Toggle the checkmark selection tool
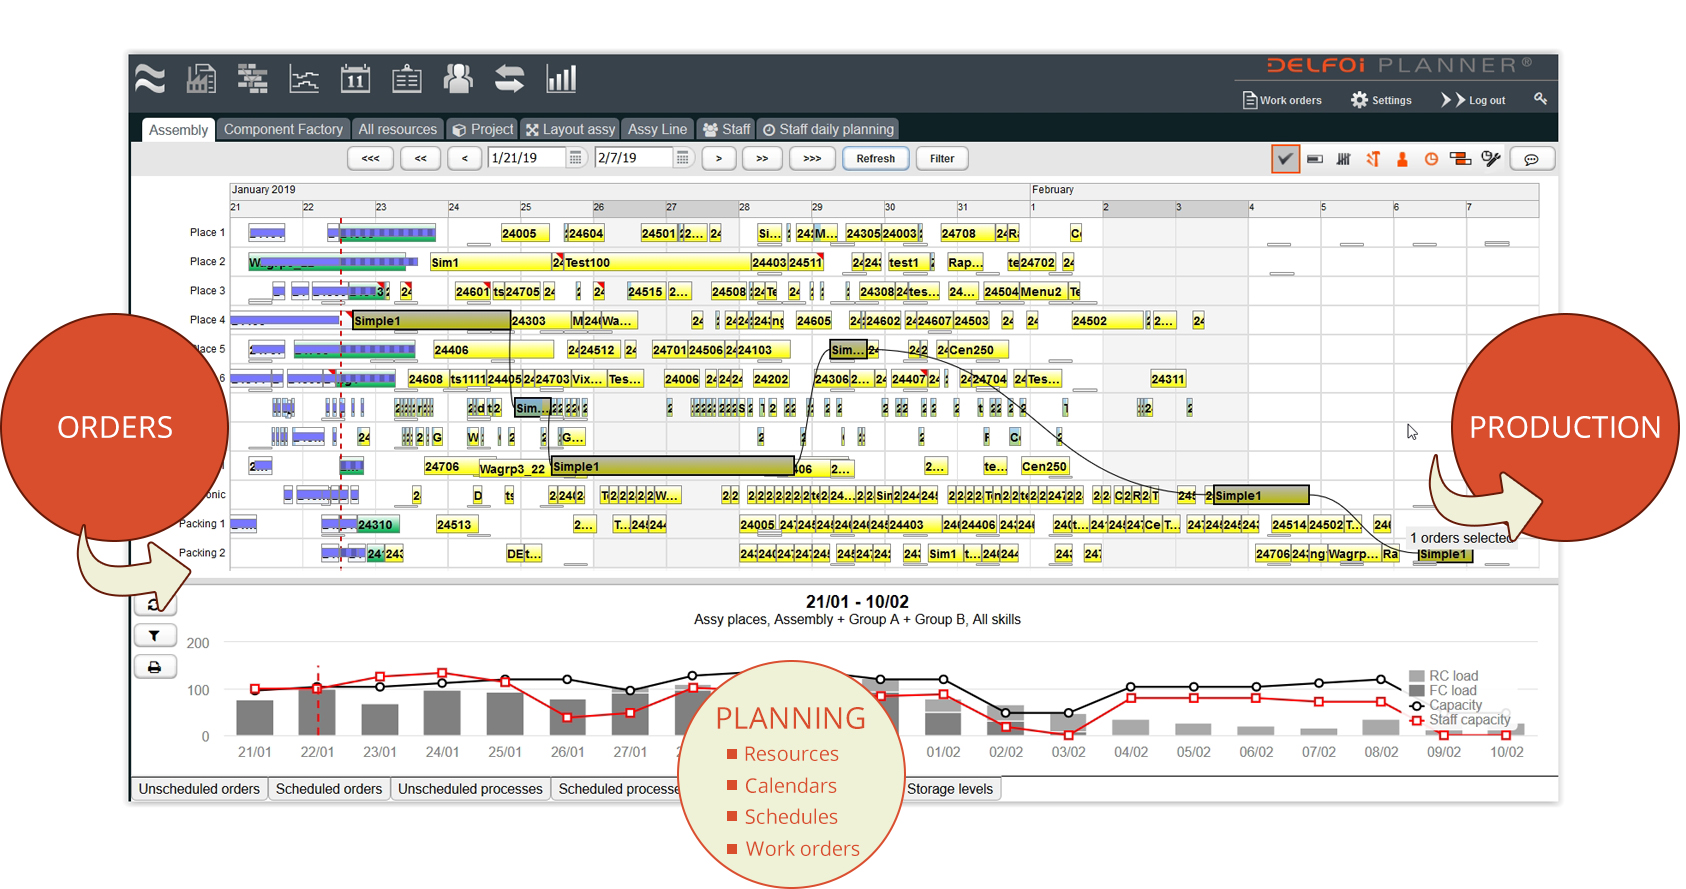Viewport: 1686px width, 889px height. (1285, 159)
